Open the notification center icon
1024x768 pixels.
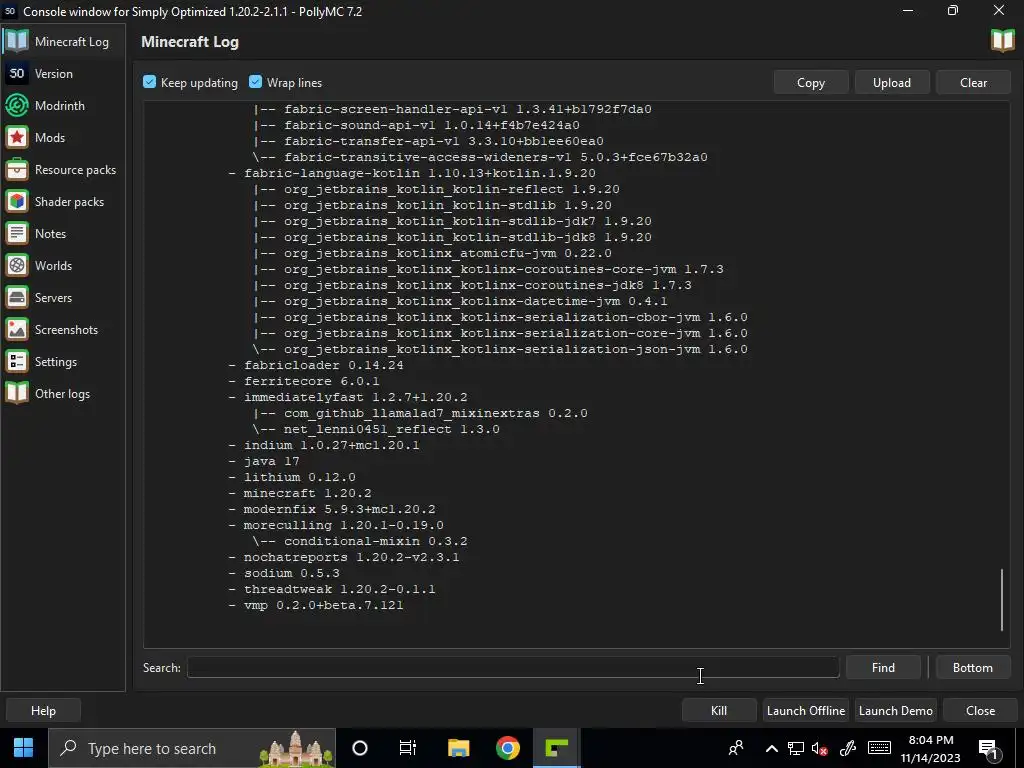click(988, 749)
